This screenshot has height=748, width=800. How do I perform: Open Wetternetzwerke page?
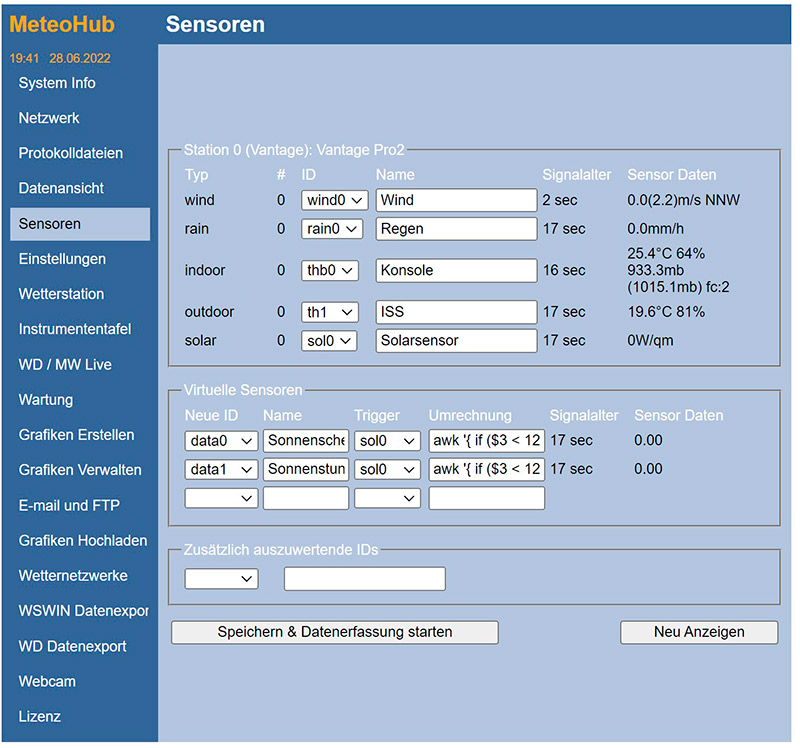(x=73, y=576)
